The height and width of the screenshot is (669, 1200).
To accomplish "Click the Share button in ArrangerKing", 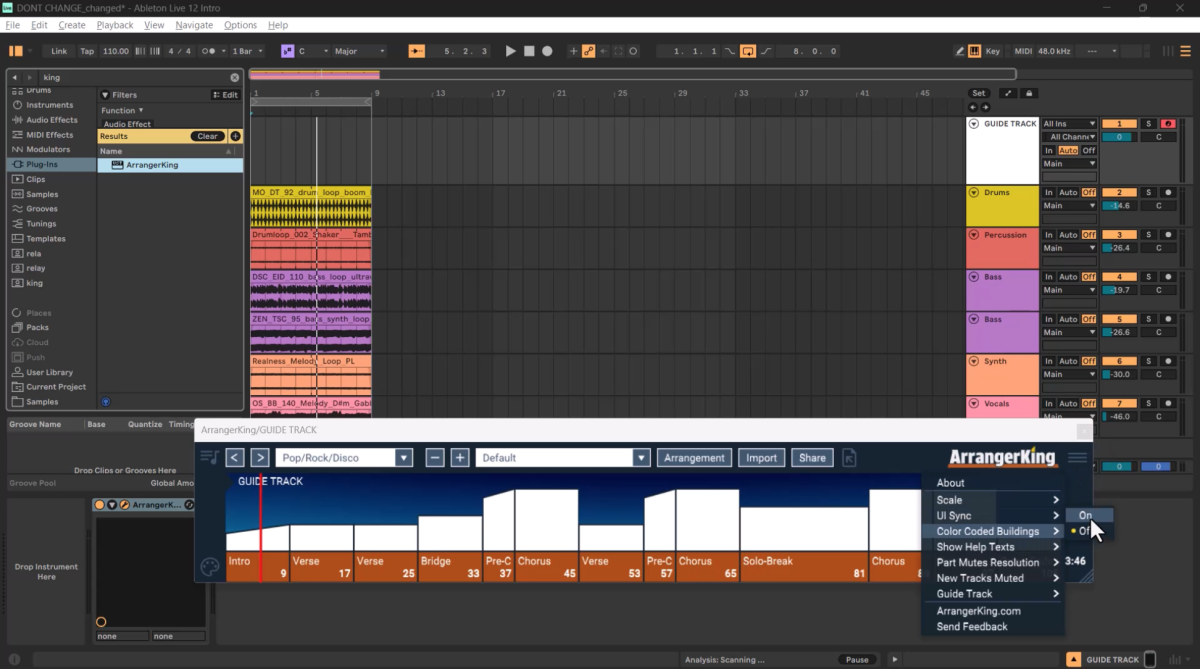I will pos(812,458).
